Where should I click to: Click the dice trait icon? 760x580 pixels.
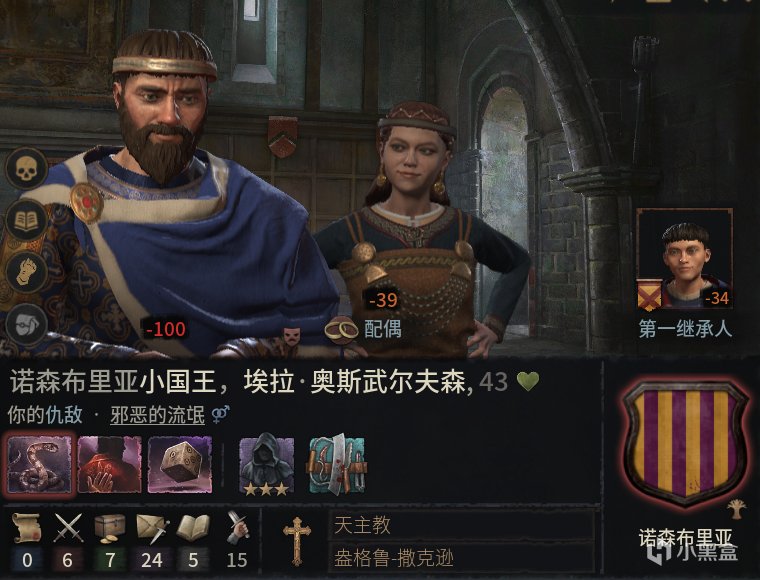click(x=179, y=464)
